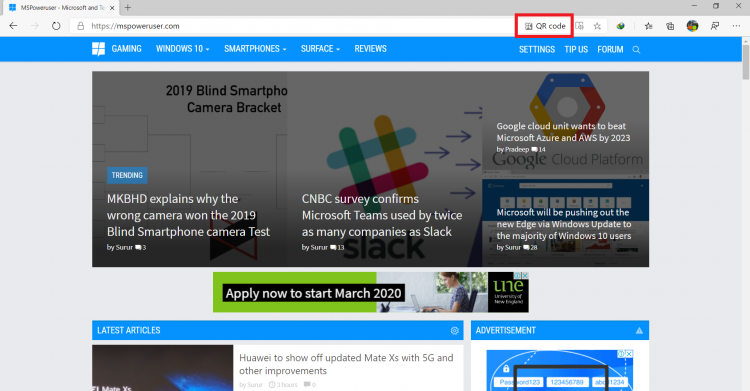750x391 pixels.
Task: Click the site search magnifier icon
Action: pyautogui.click(x=636, y=49)
